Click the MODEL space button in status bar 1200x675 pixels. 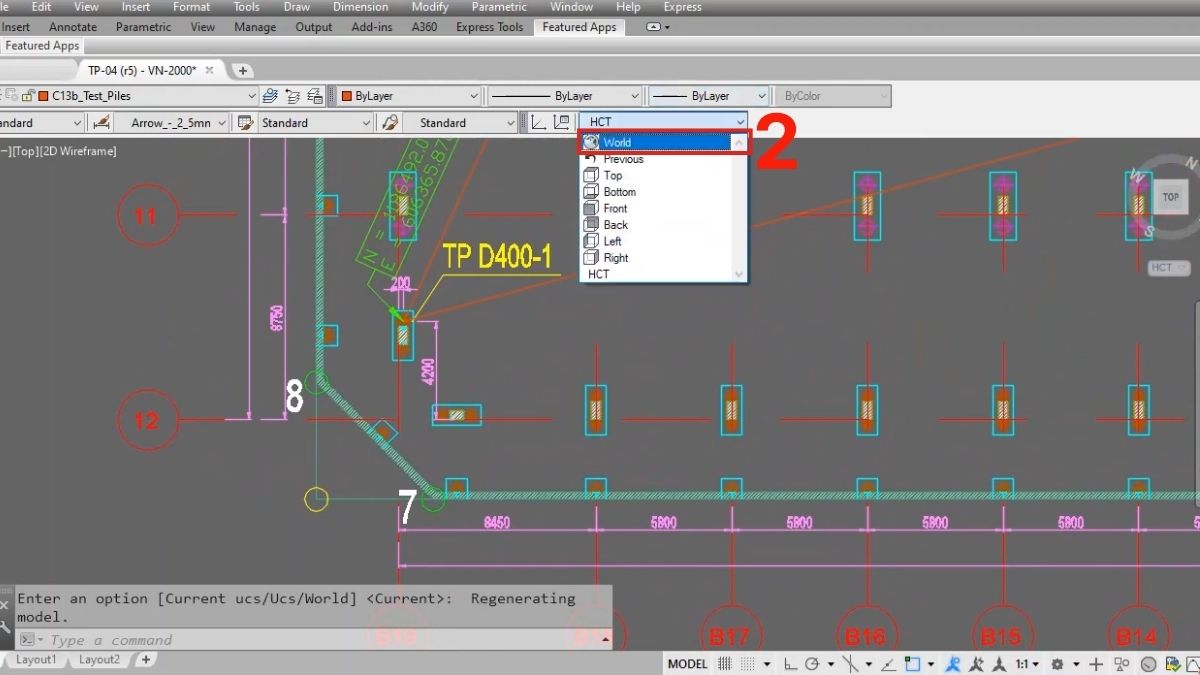tap(687, 664)
